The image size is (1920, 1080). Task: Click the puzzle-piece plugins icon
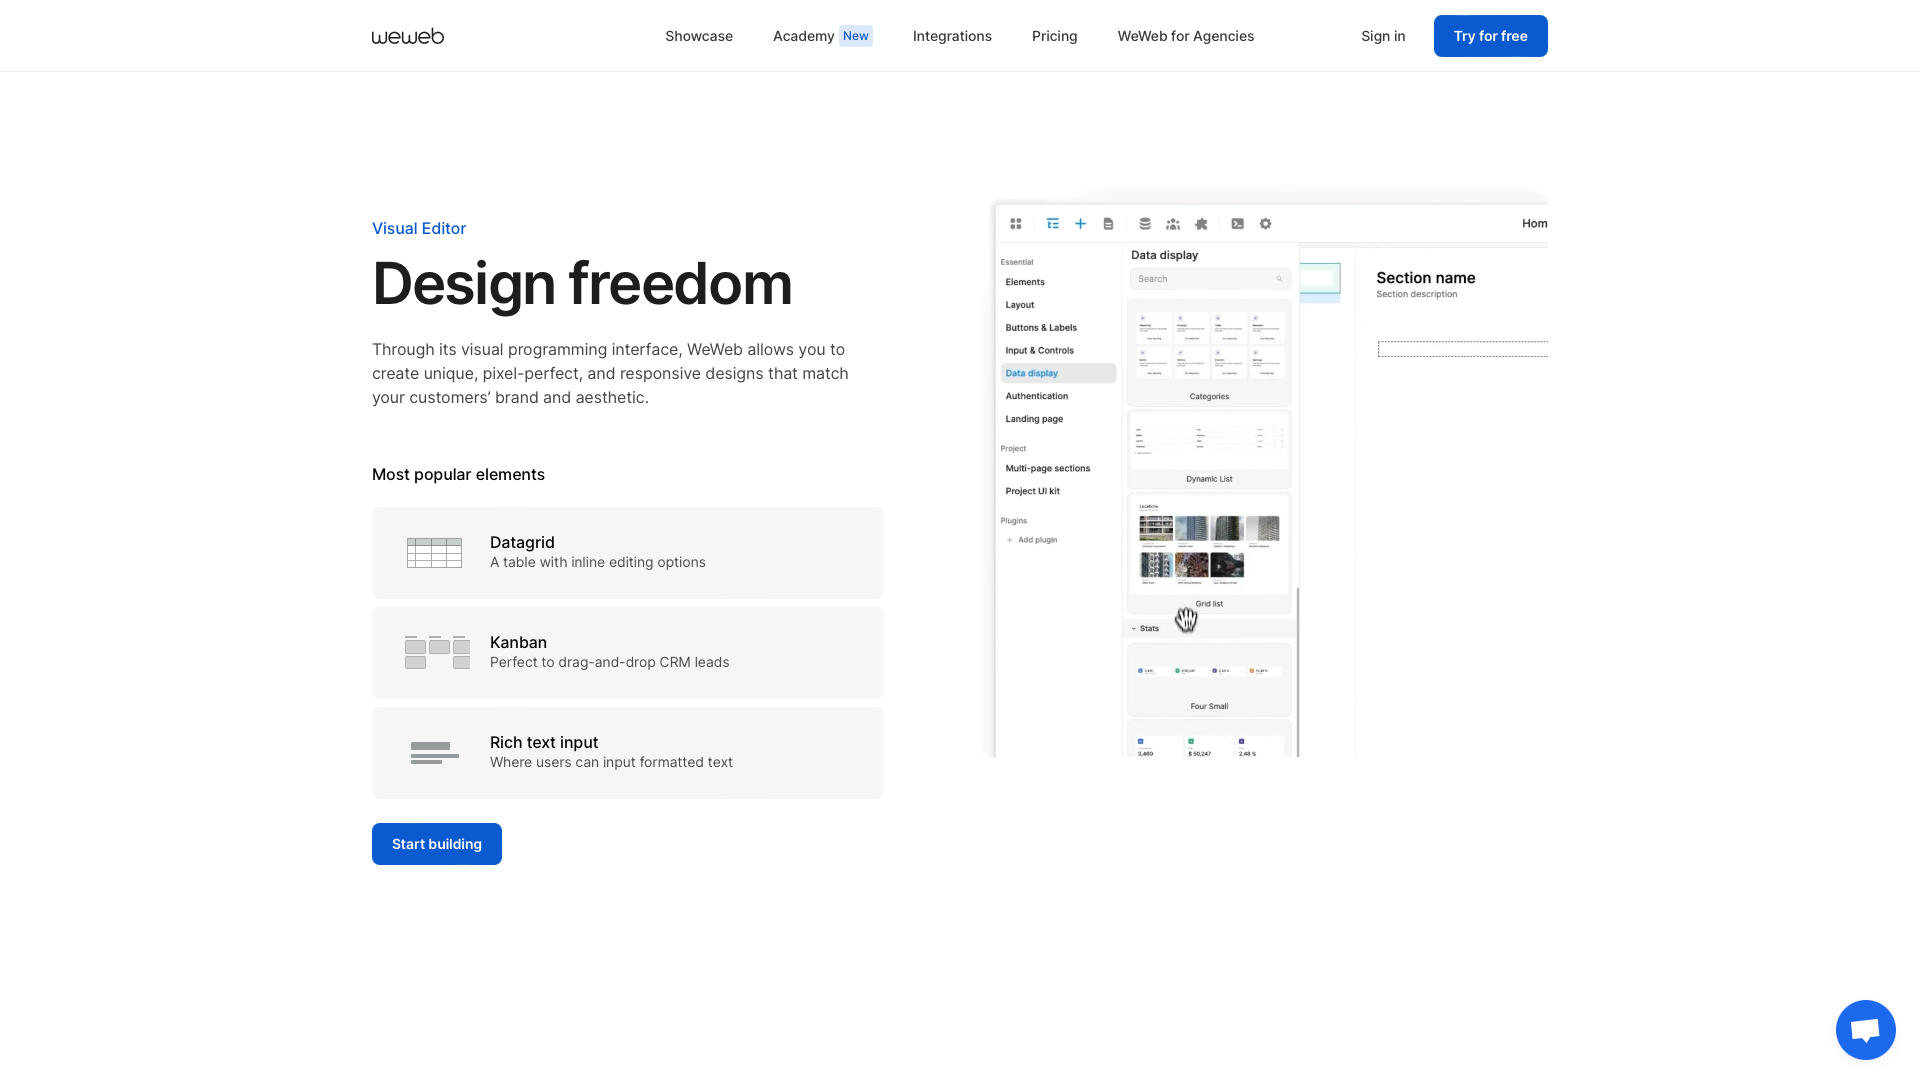click(1201, 224)
